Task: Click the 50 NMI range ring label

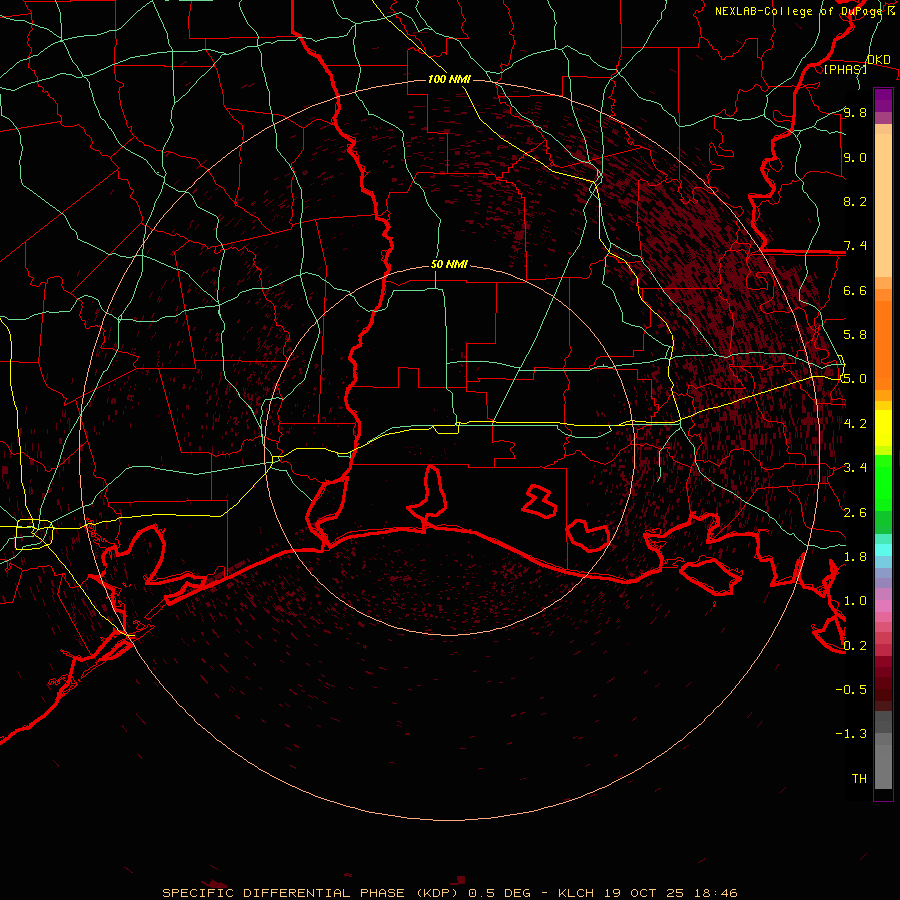Action: pos(449,264)
